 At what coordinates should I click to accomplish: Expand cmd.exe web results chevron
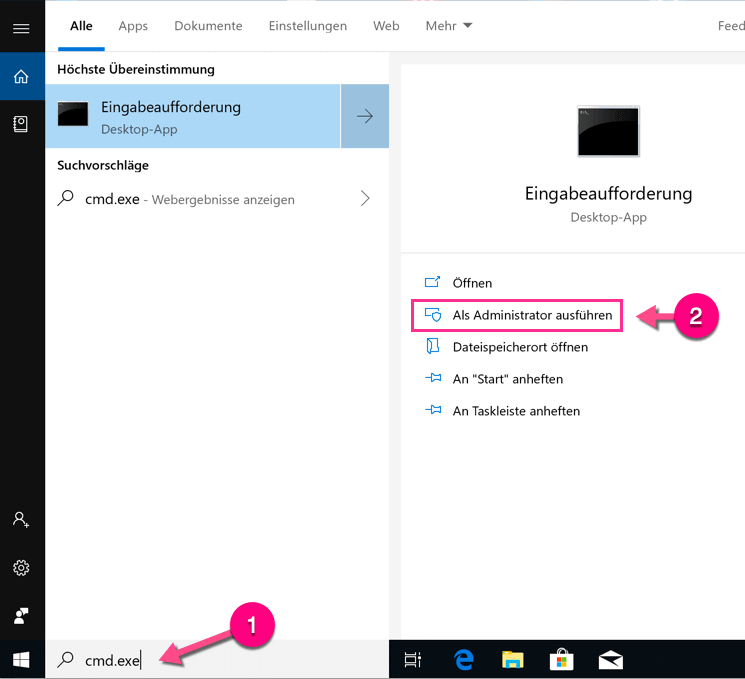(x=365, y=199)
